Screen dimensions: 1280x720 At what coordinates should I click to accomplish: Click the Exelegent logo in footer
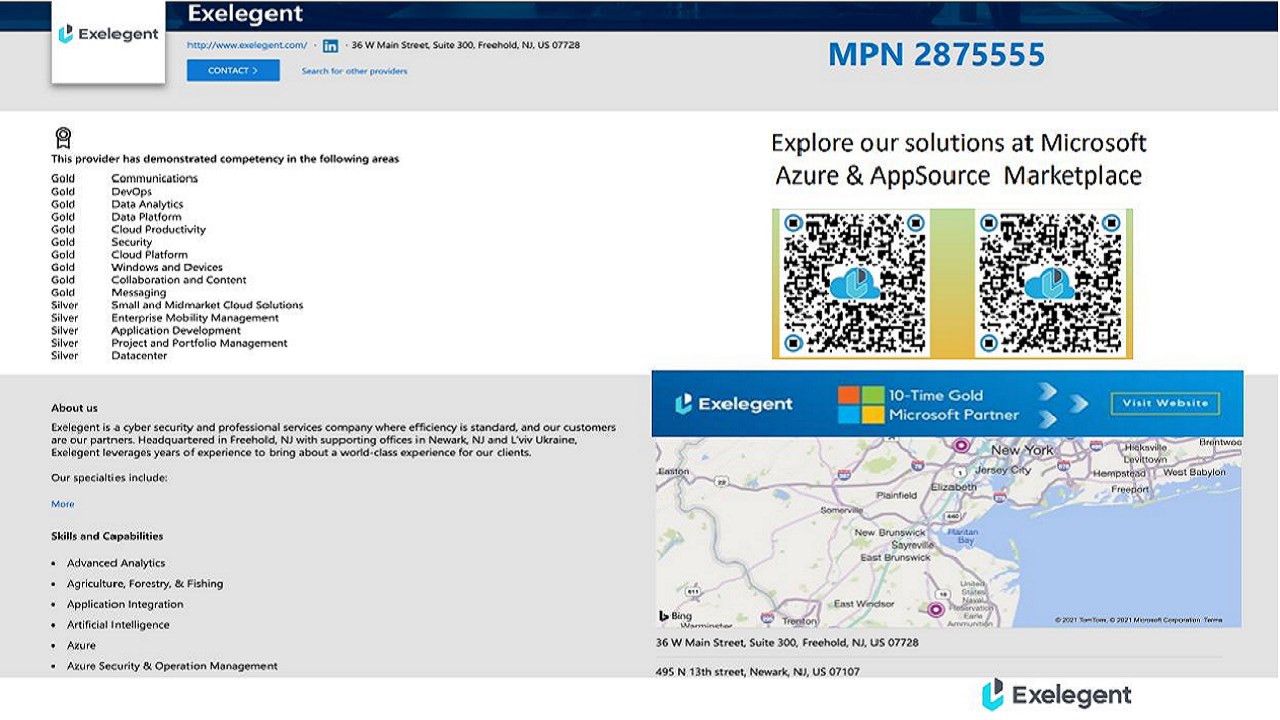point(1057,695)
